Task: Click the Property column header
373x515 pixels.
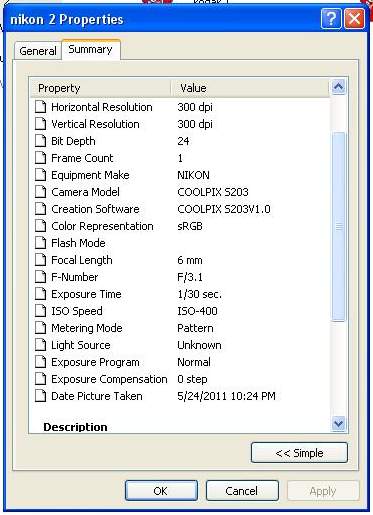Action: (x=100, y=88)
